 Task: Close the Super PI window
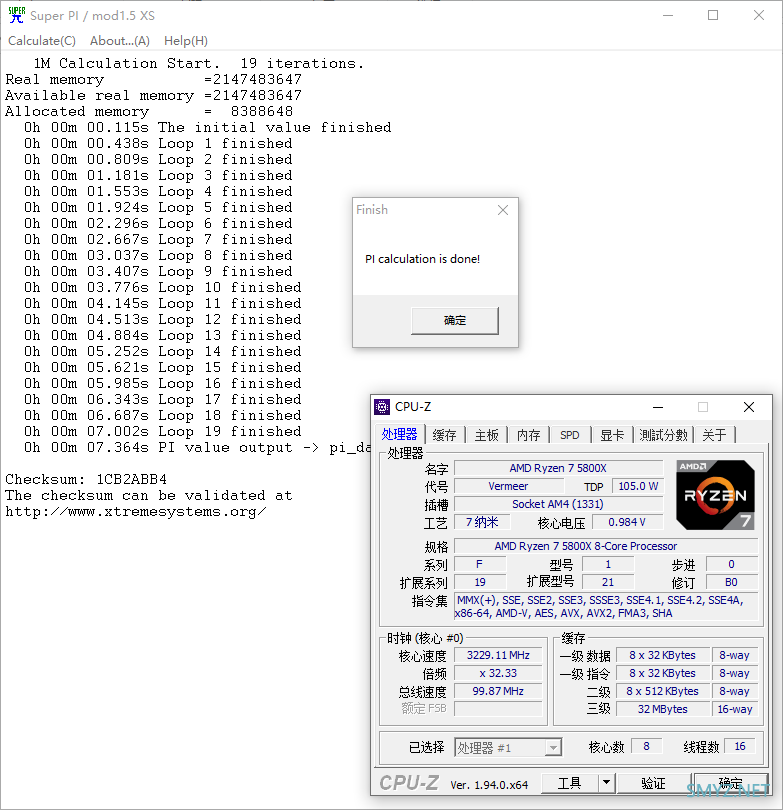pos(759,15)
